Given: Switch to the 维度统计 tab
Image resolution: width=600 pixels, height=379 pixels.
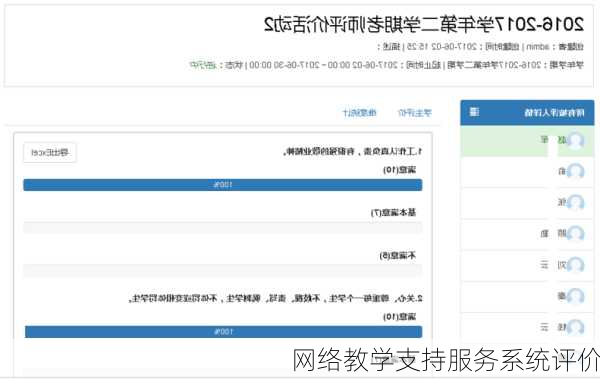Looking at the screenshot, I should (x=359, y=113).
